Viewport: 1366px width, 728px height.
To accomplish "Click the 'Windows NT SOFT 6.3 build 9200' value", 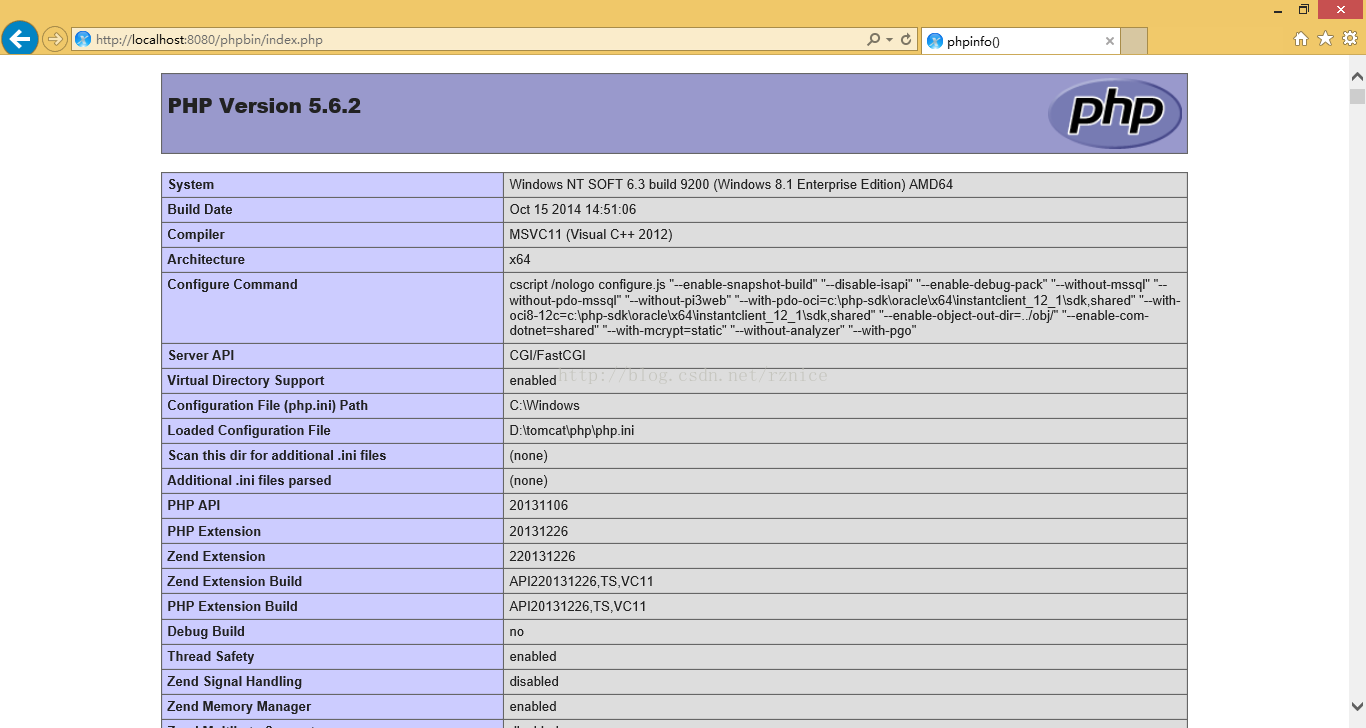I will click(731, 185).
